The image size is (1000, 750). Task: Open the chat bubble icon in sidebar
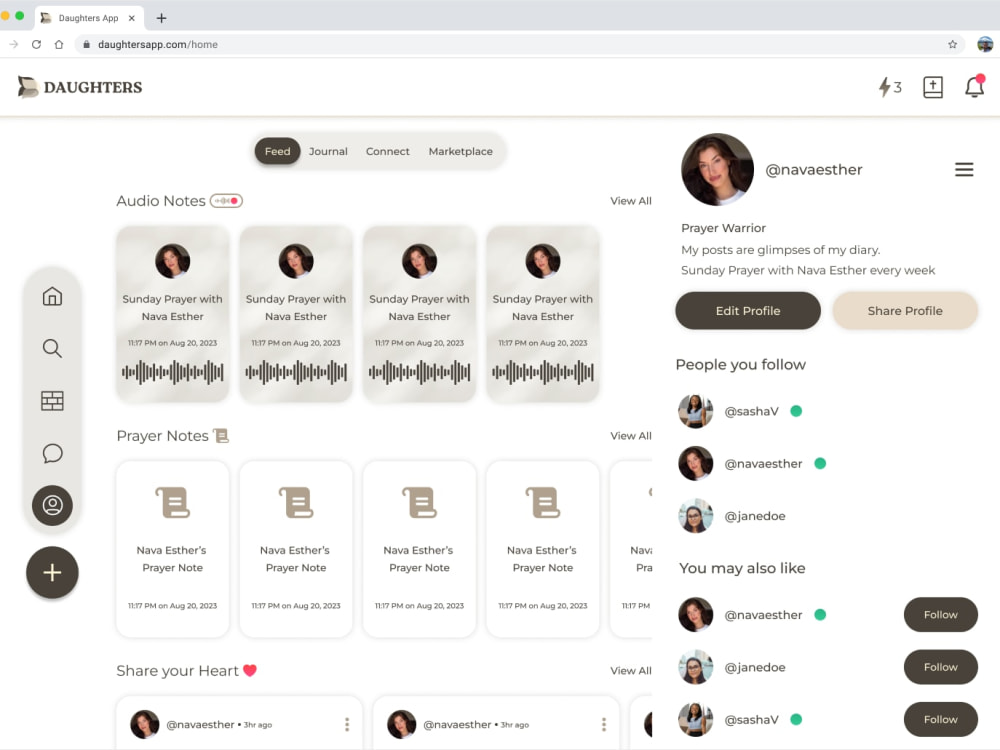[x=52, y=453]
